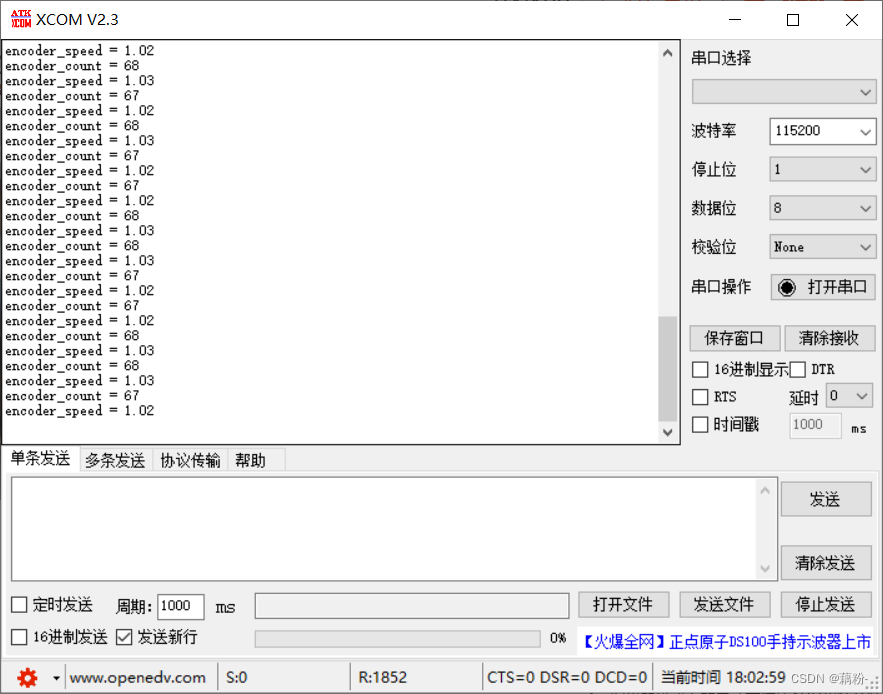Click the 周期 period input field

coord(180,606)
